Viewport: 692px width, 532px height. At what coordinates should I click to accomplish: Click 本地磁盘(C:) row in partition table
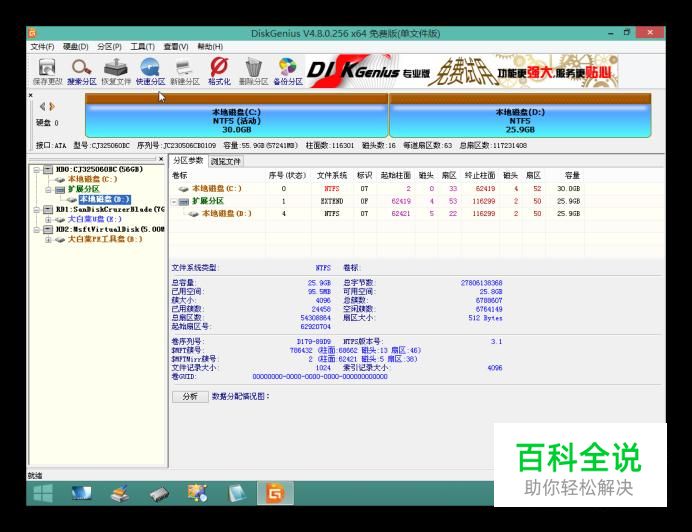point(380,189)
